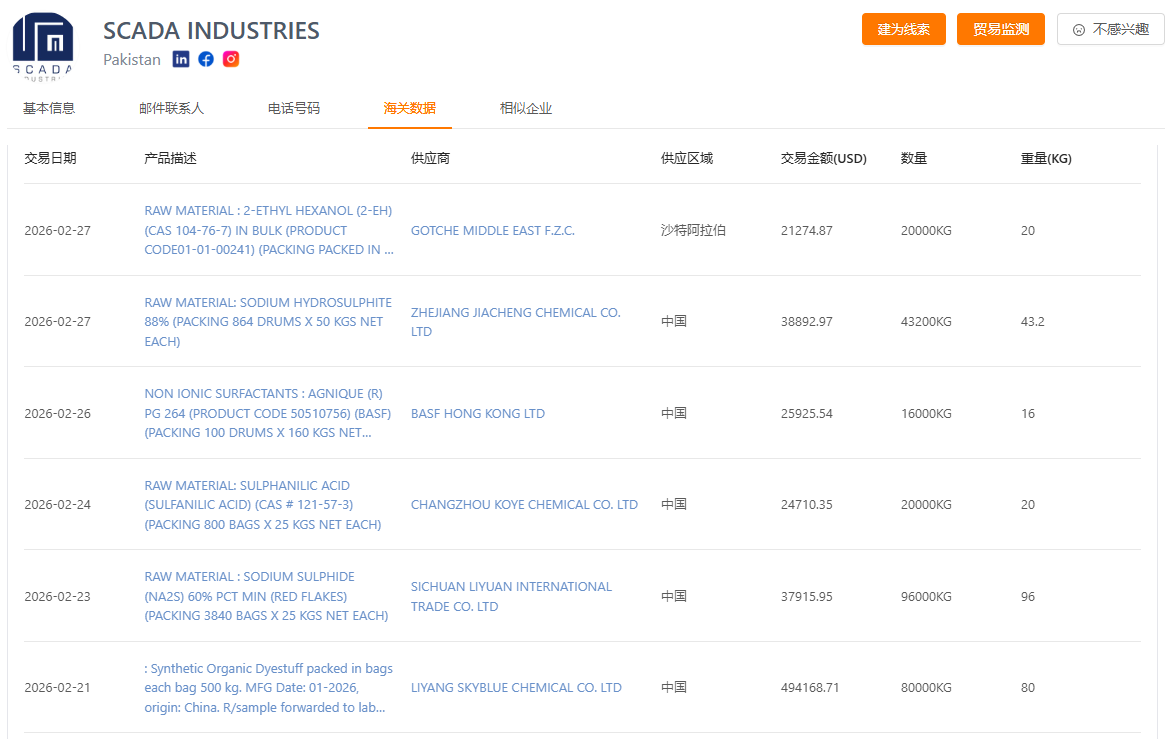Open the Sodium Sulphide product description
This screenshot has width=1176, height=739.
point(266,596)
